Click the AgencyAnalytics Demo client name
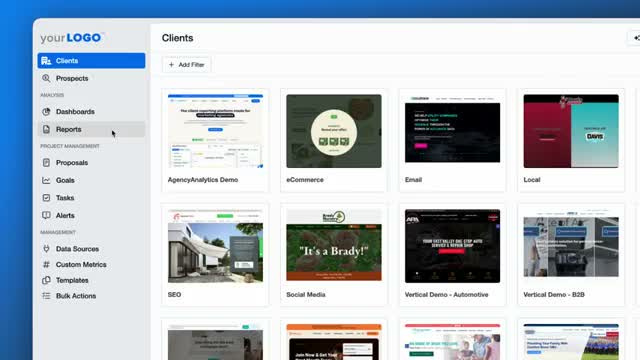The height and width of the screenshot is (360, 640). point(203,180)
